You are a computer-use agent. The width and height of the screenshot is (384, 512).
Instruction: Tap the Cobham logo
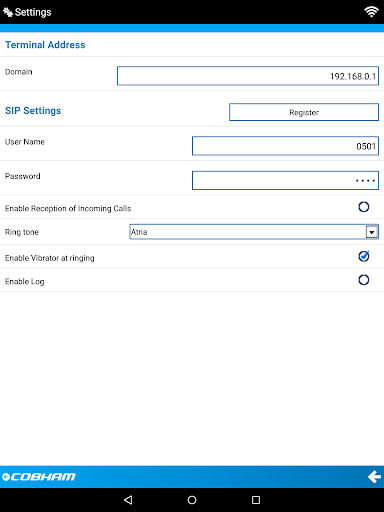coord(39,477)
